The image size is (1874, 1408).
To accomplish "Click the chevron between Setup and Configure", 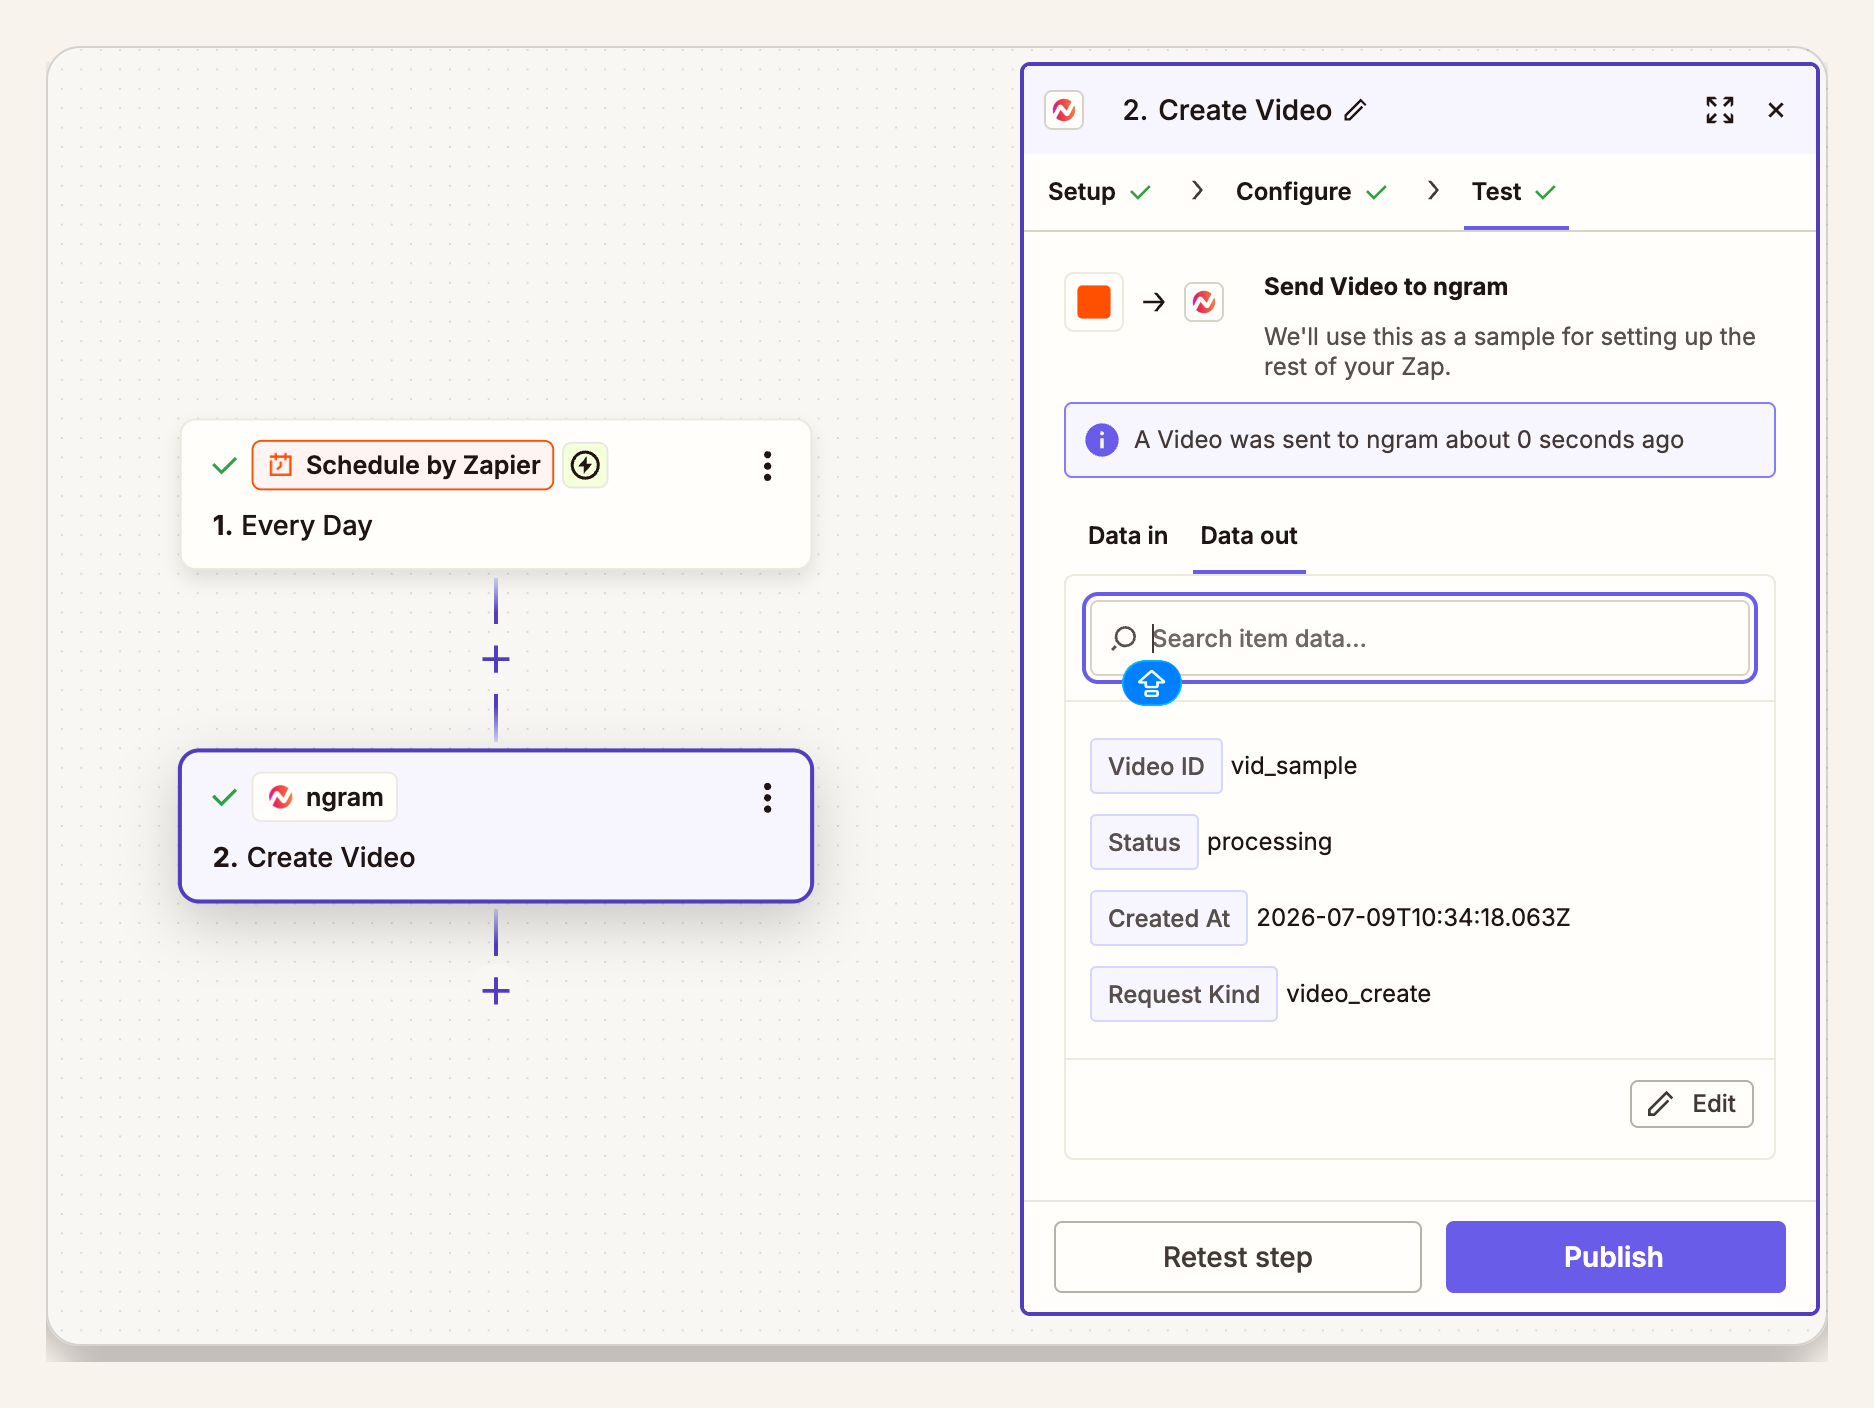I will pyautogui.click(x=1197, y=190).
